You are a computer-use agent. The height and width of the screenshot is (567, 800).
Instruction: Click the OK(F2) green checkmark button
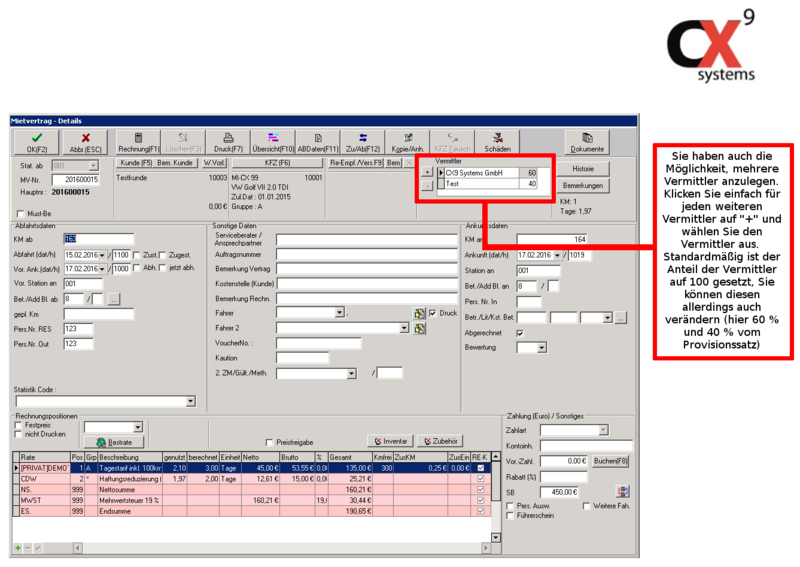(37, 142)
